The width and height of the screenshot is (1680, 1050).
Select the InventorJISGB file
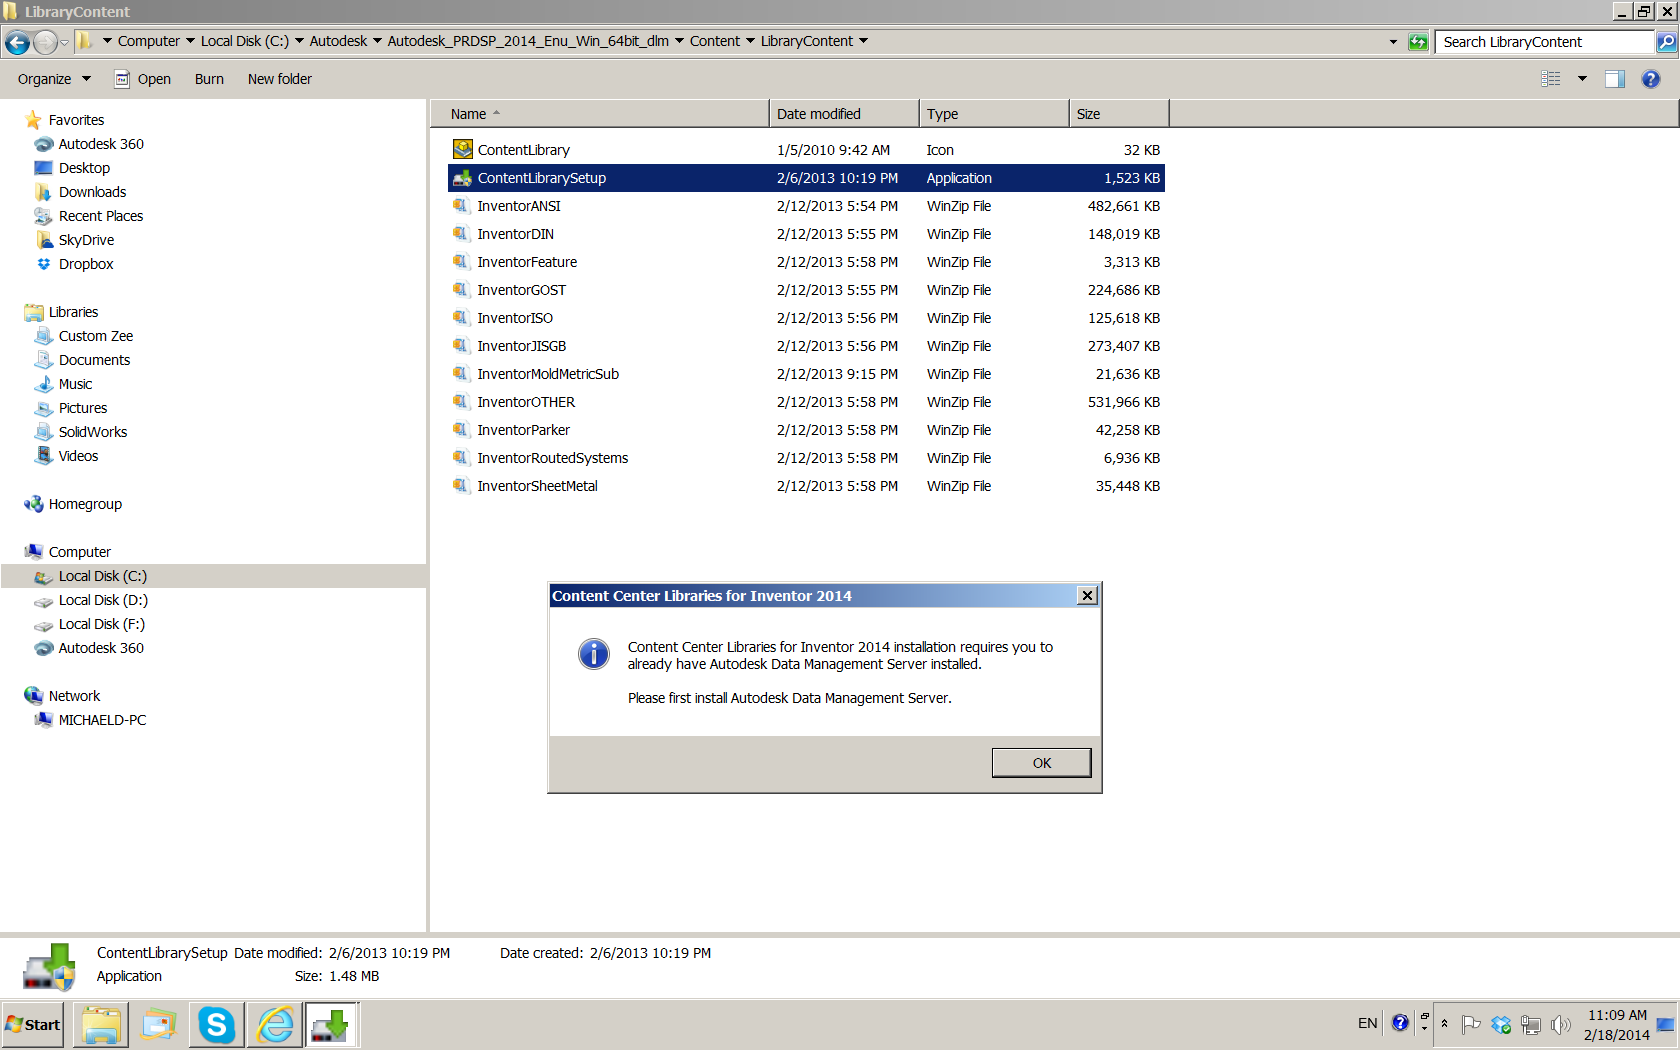(x=806, y=346)
